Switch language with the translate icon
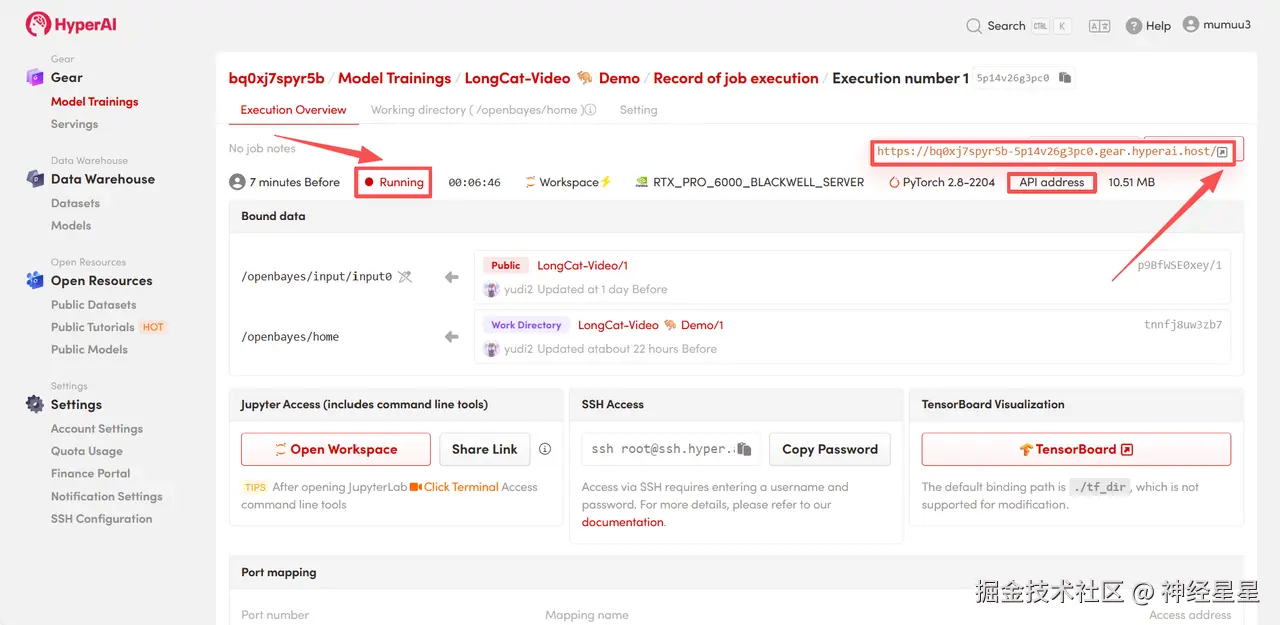The width and height of the screenshot is (1280, 625). pos(1099,26)
